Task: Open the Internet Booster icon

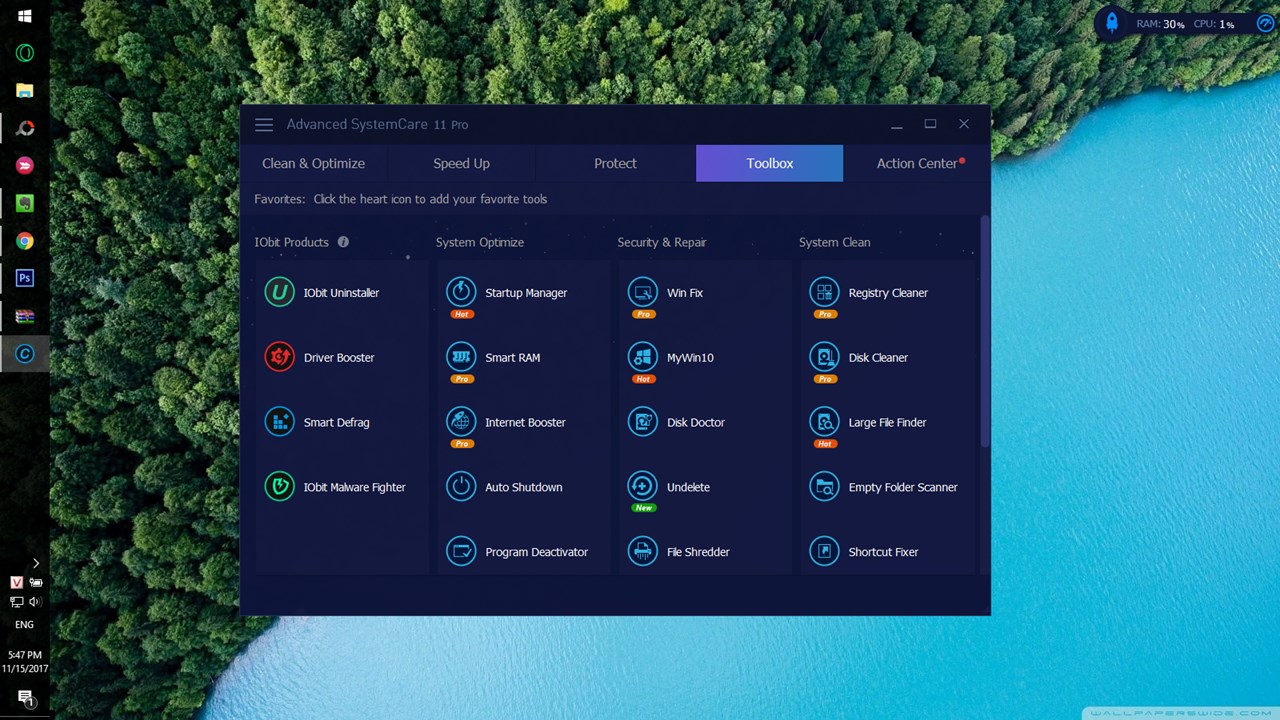Action: (461, 421)
